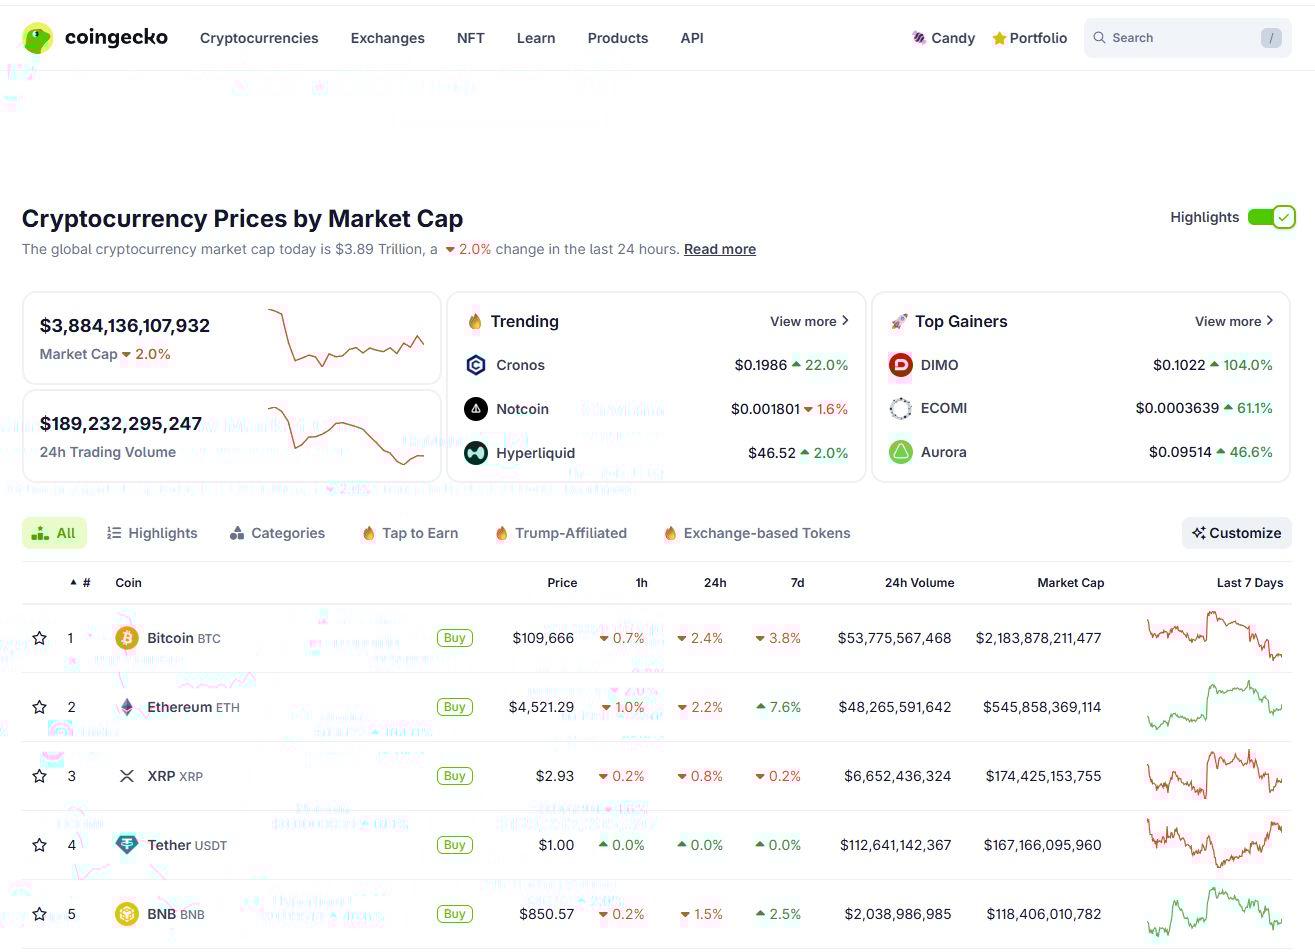Expand Trending with View more
This screenshot has height=952, width=1315.
809,321
